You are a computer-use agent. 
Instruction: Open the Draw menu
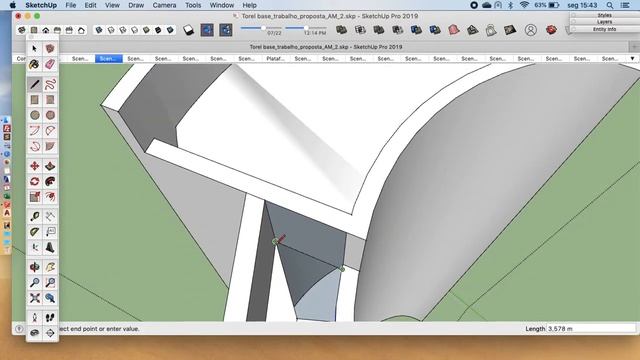(x=136, y=5)
